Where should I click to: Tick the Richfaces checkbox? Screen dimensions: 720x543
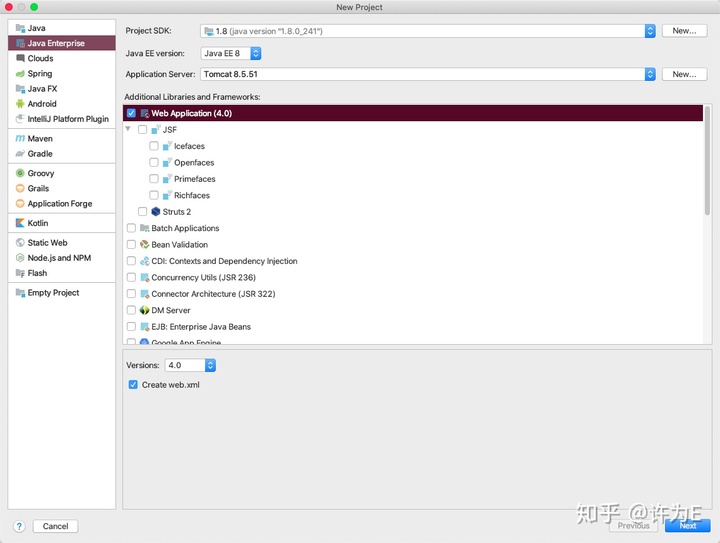tap(154, 196)
